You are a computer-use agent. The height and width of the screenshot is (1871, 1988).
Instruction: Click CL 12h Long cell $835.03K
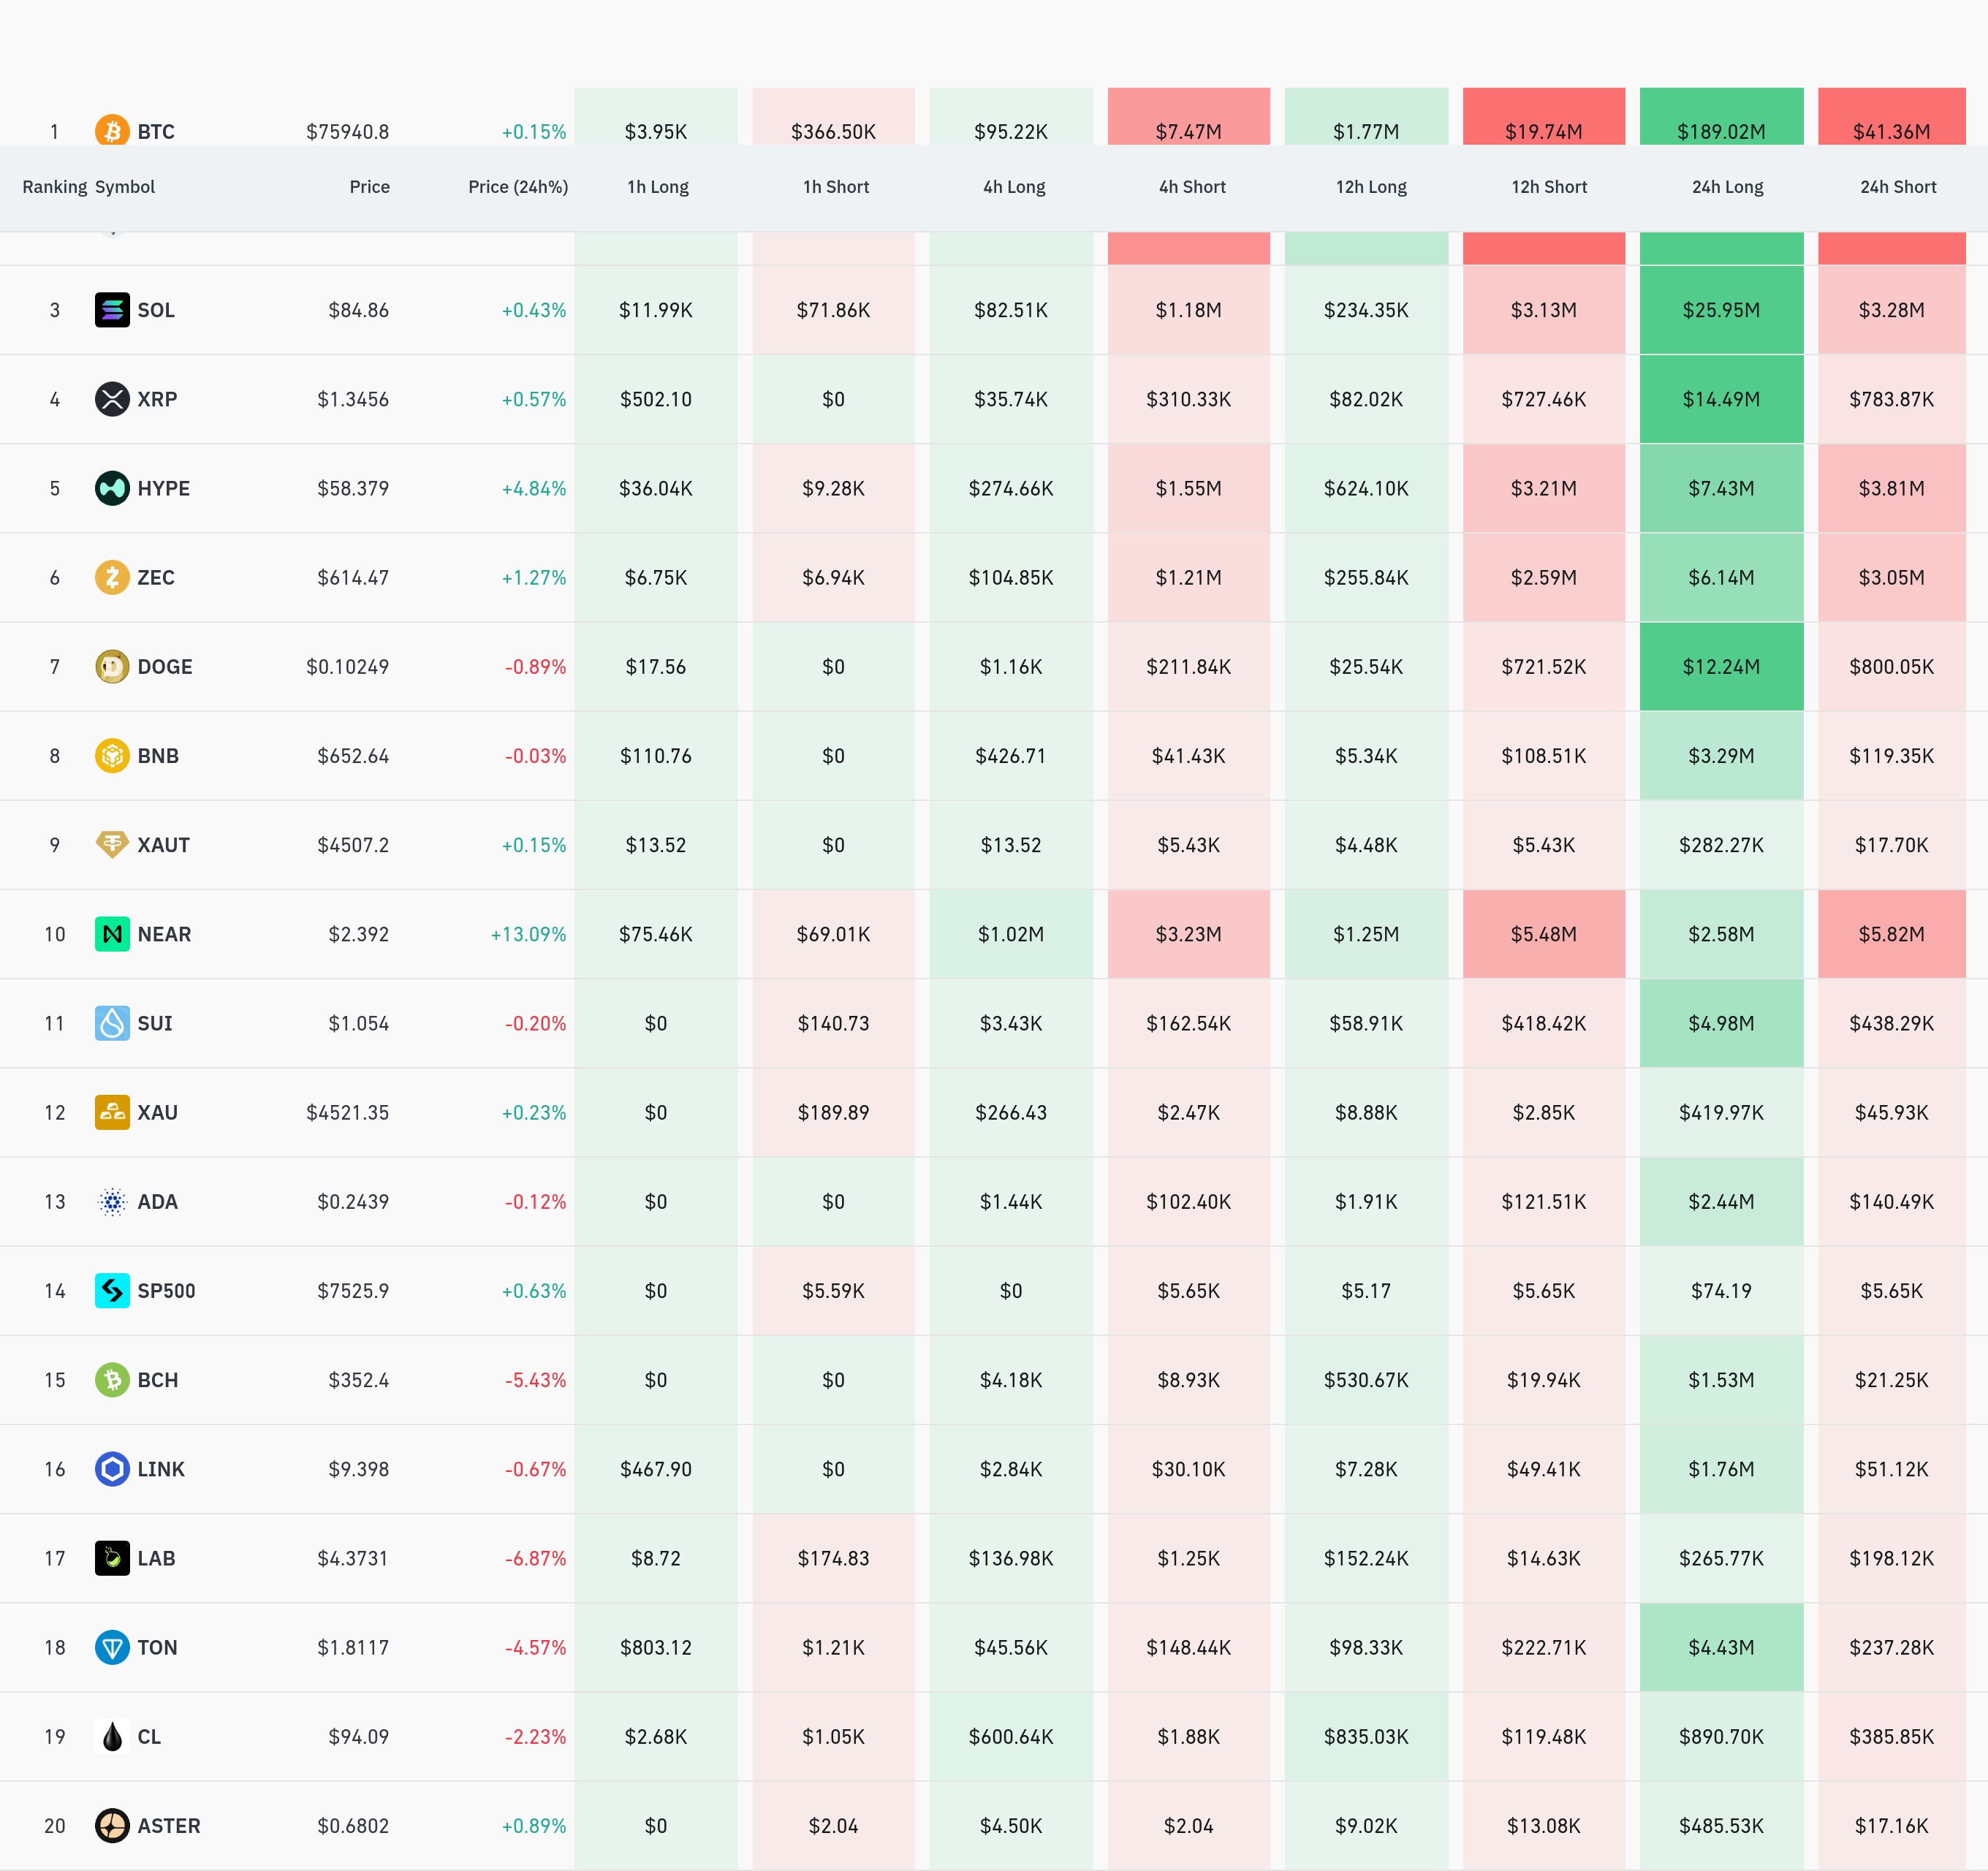1366,1736
